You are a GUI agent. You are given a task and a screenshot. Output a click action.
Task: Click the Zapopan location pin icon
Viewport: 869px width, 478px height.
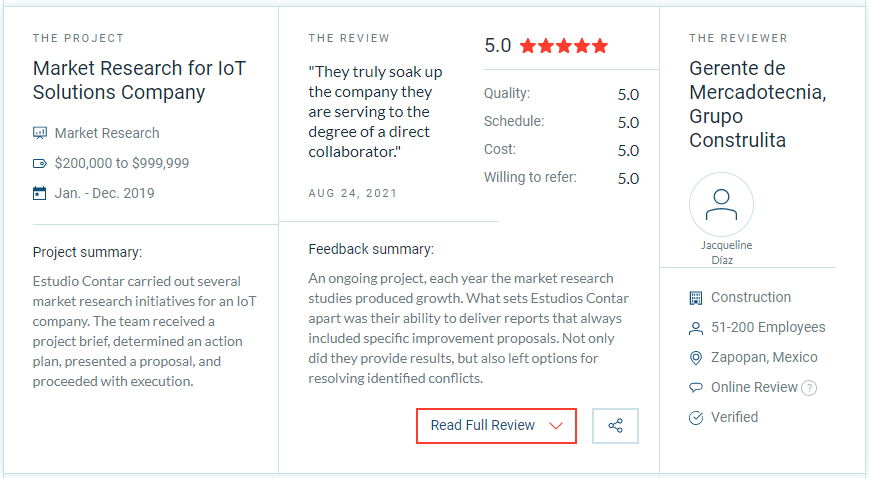(696, 358)
